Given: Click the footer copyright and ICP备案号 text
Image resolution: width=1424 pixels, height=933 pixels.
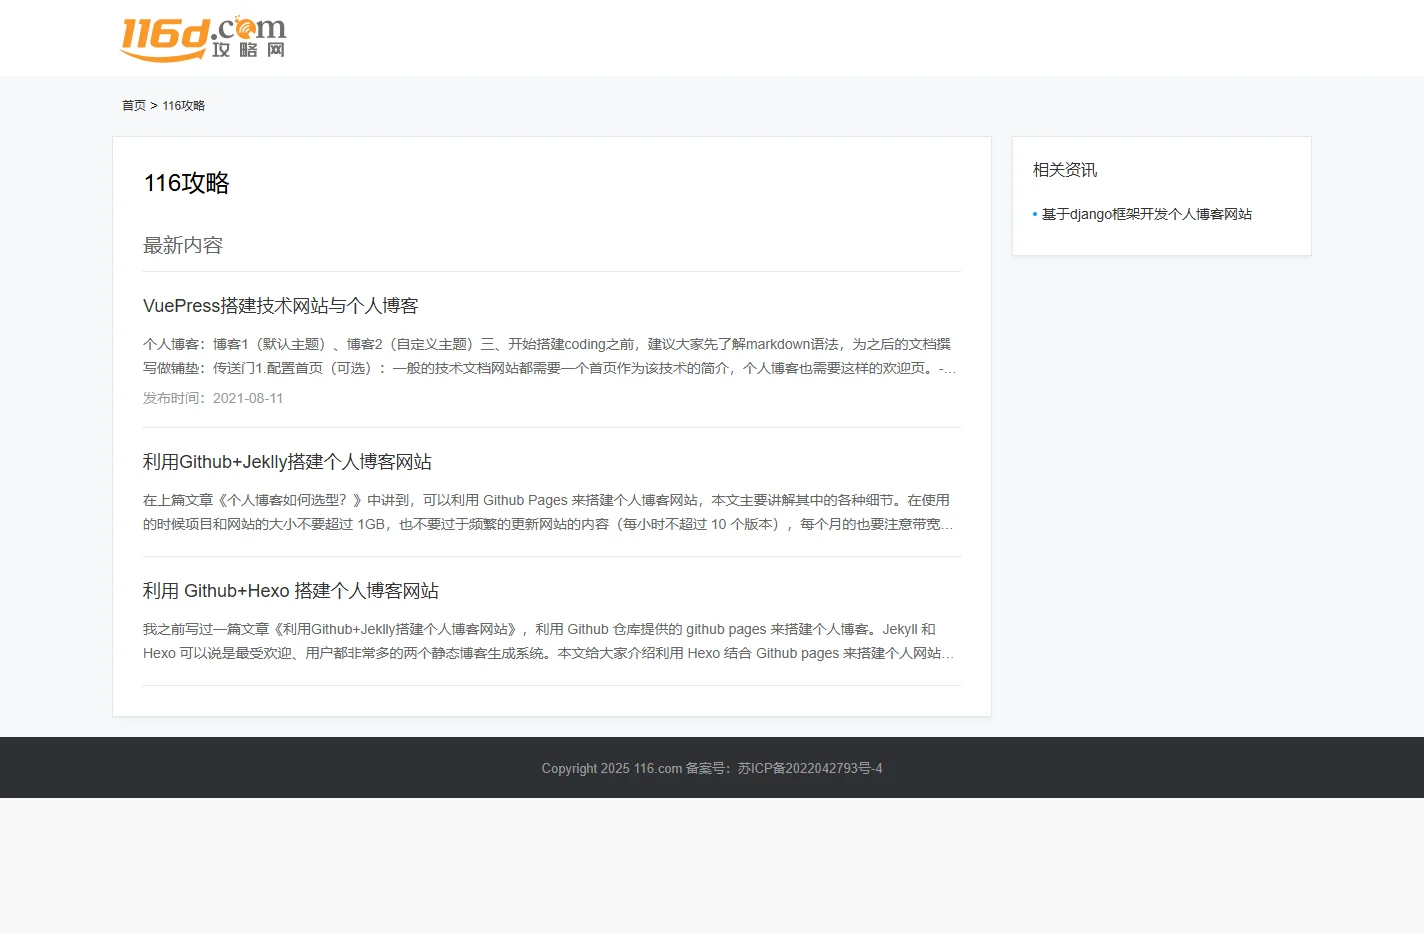Looking at the screenshot, I should pos(712,769).
